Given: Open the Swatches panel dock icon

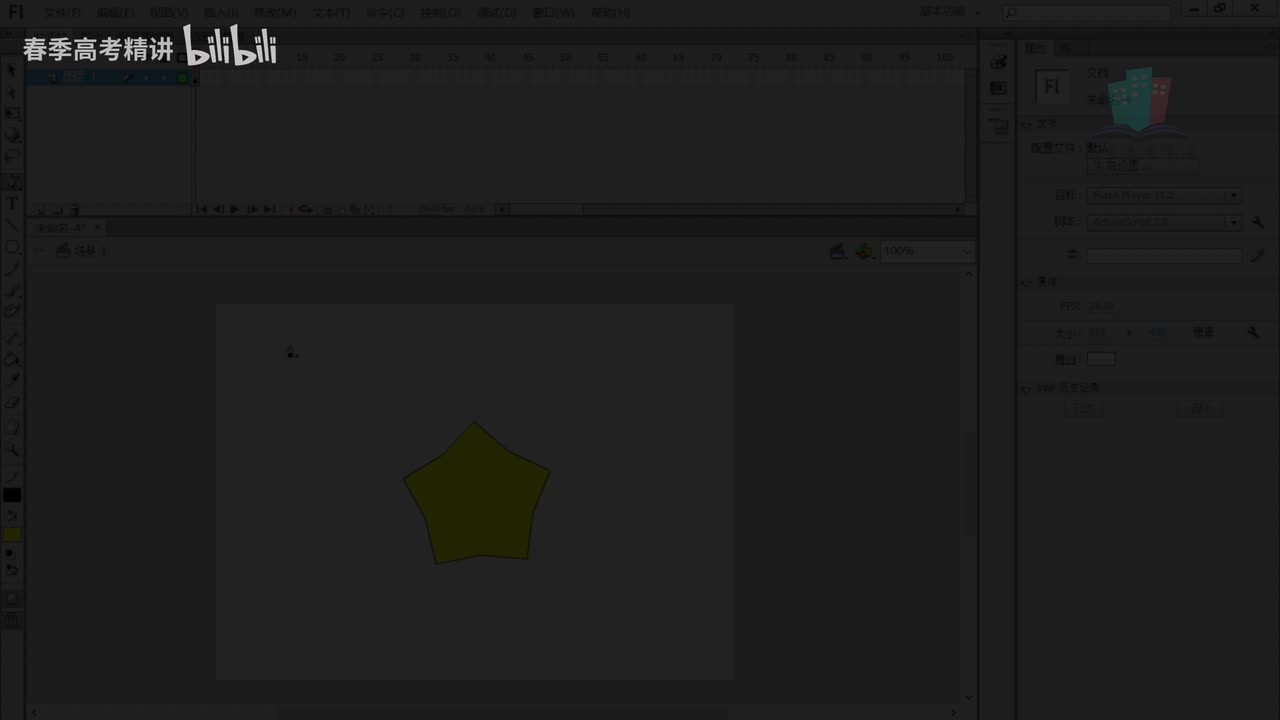Looking at the screenshot, I should (x=998, y=88).
